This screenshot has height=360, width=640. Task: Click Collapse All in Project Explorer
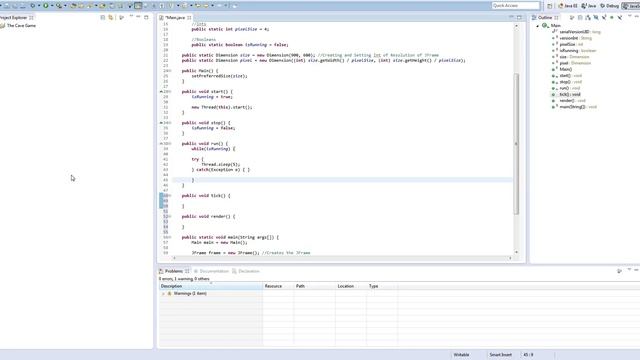coord(103,18)
